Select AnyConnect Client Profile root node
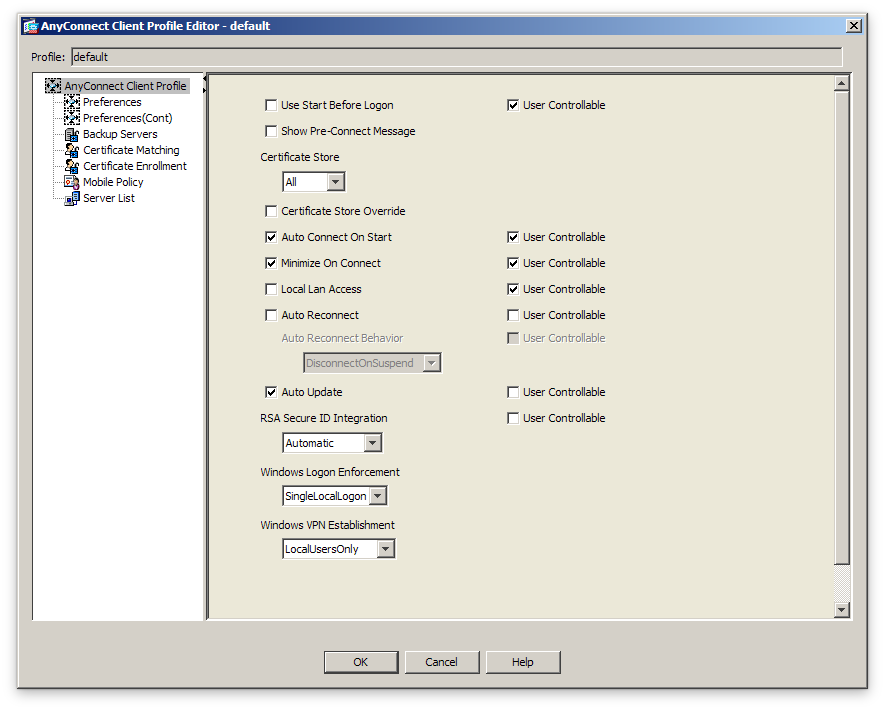 (x=125, y=86)
